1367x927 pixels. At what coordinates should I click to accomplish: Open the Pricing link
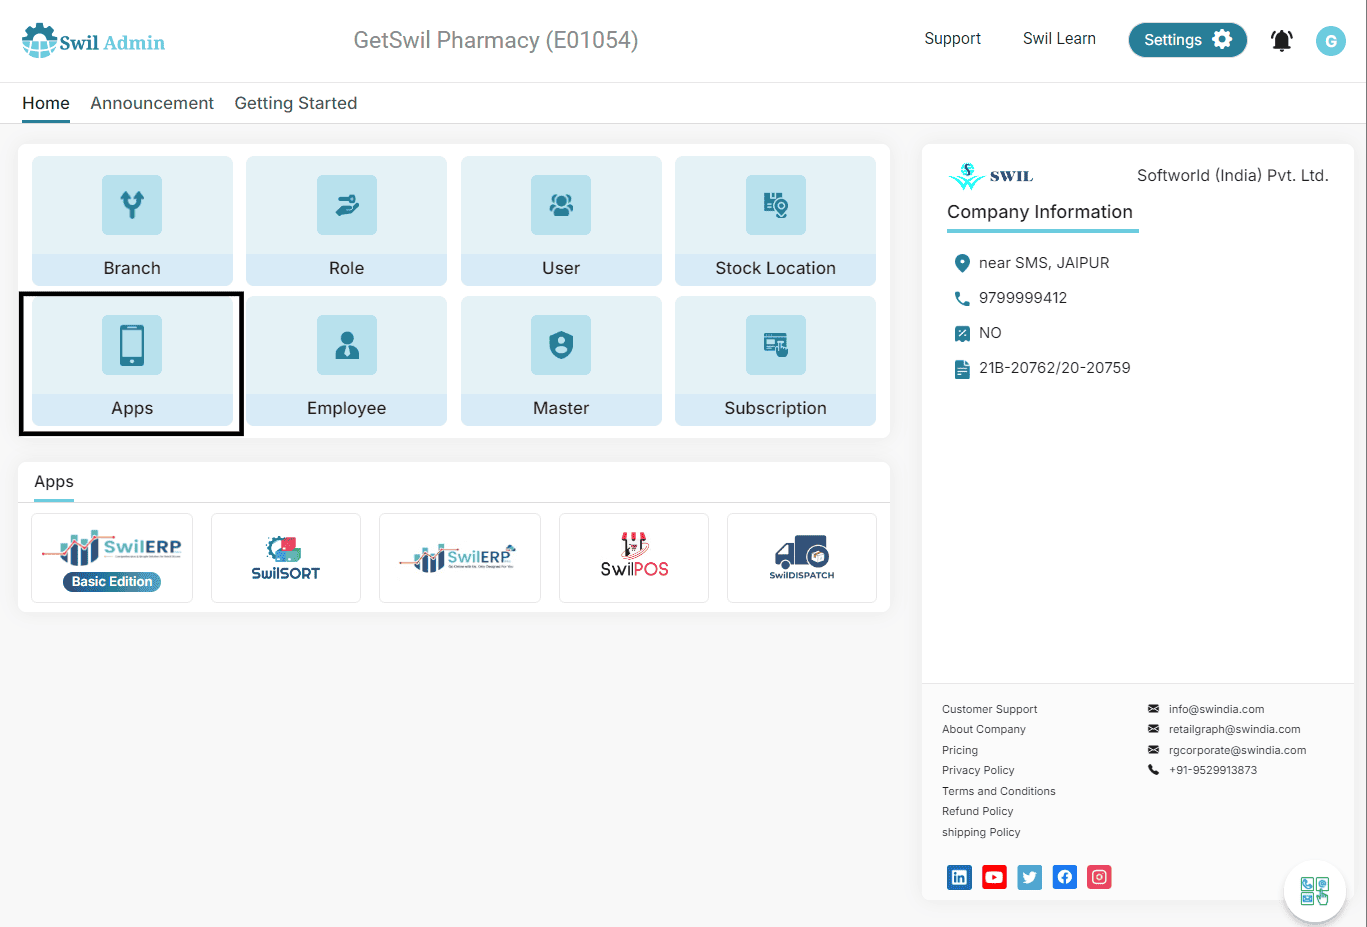(960, 750)
